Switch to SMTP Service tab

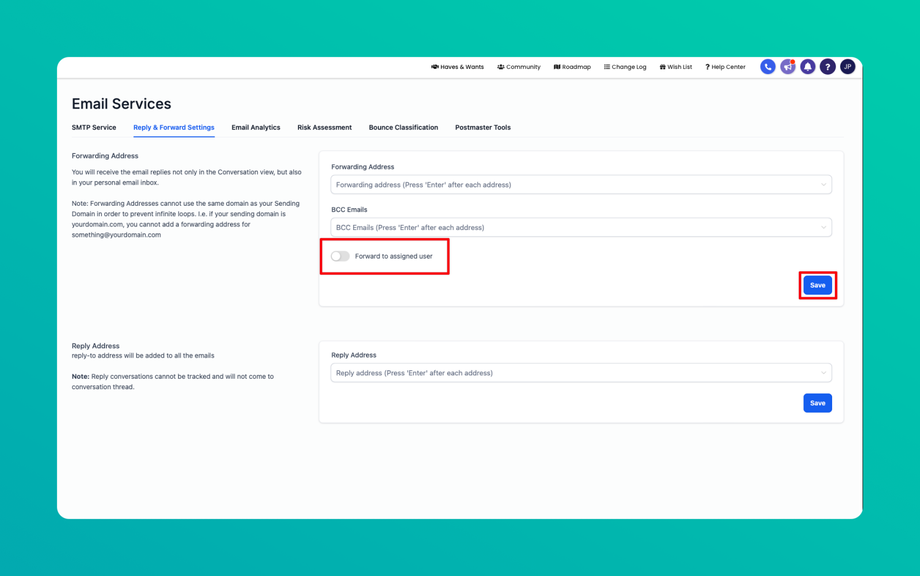[x=94, y=127]
